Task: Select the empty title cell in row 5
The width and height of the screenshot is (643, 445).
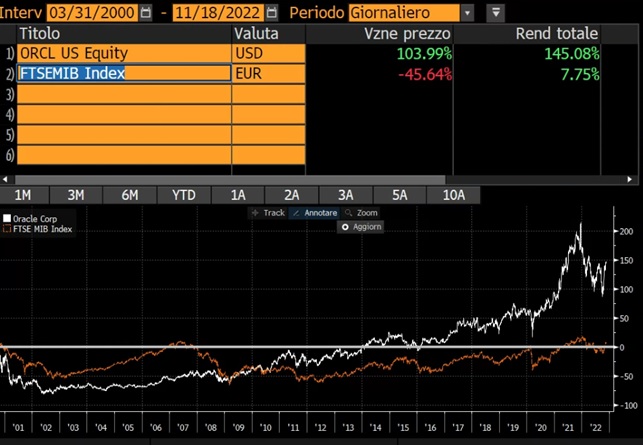Action: [x=124, y=135]
